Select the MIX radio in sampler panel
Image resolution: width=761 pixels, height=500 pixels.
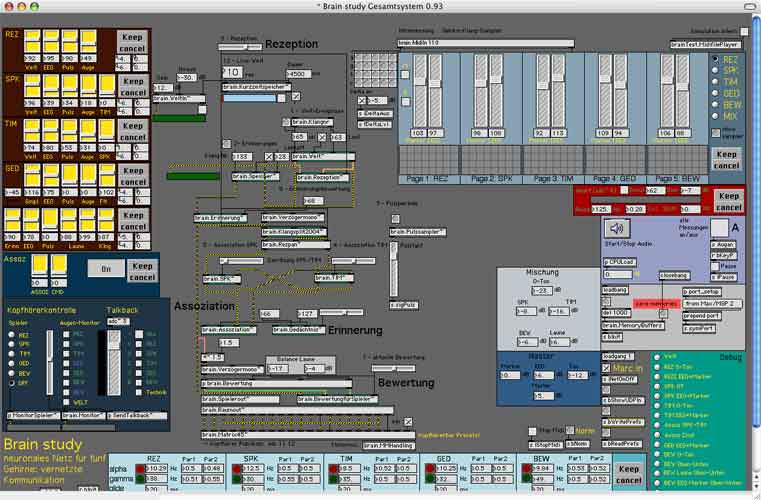tap(715, 116)
